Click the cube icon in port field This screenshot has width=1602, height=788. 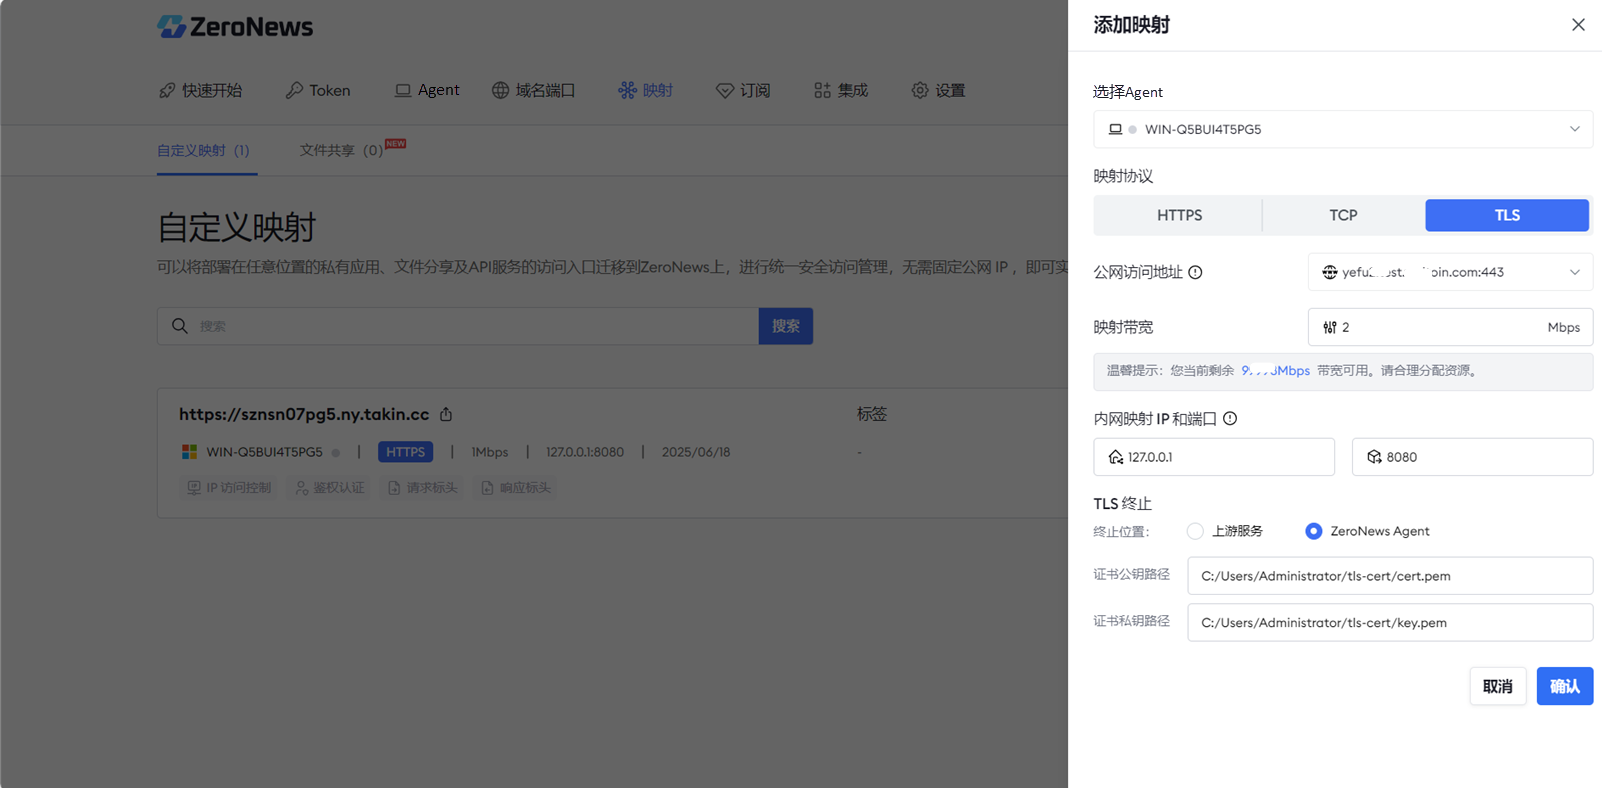pyautogui.click(x=1374, y=457)
